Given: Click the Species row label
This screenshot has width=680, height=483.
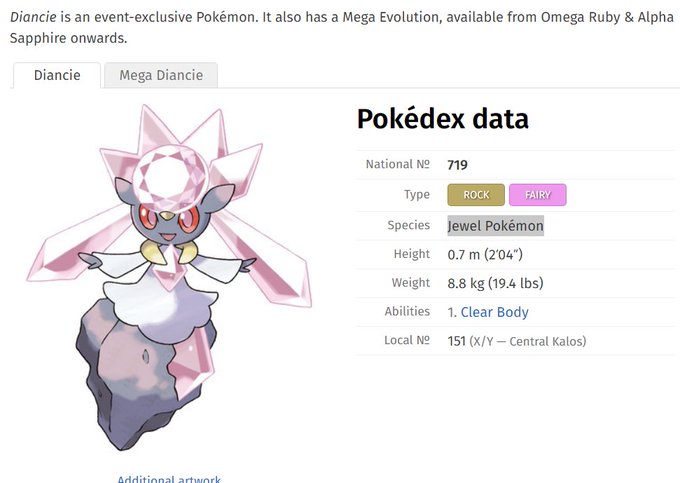Looking at the screenshot, I should (409, 225).
